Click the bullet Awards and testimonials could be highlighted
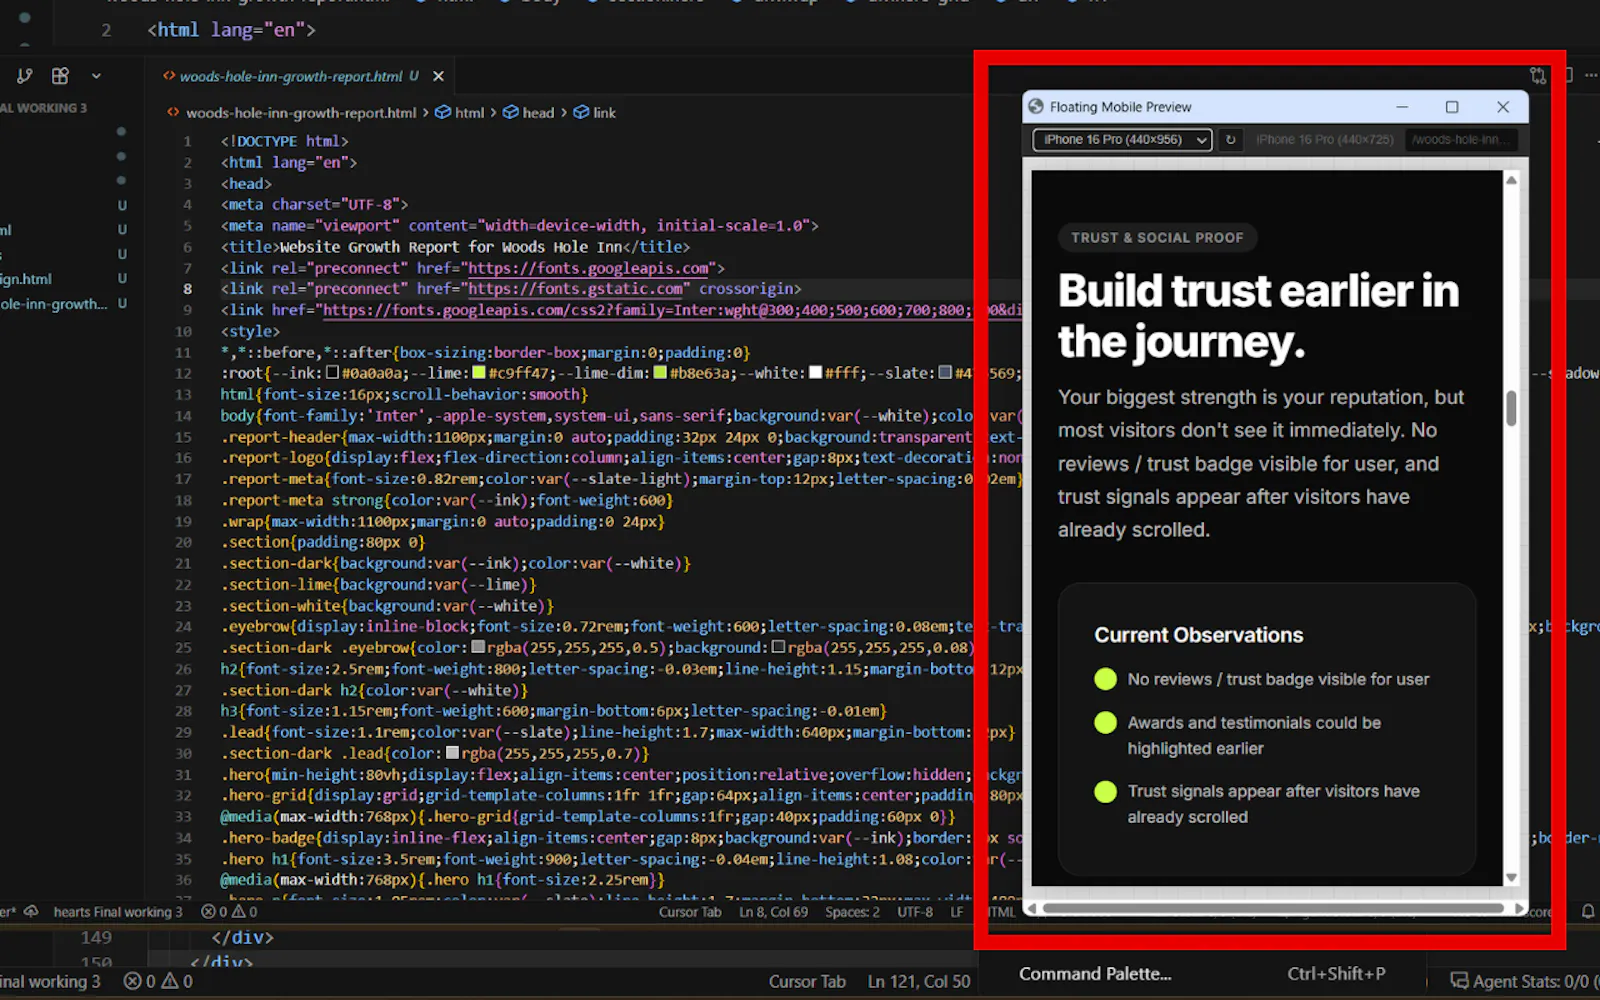Screen dimensions: 1600x1000 tap(1238, 735)
